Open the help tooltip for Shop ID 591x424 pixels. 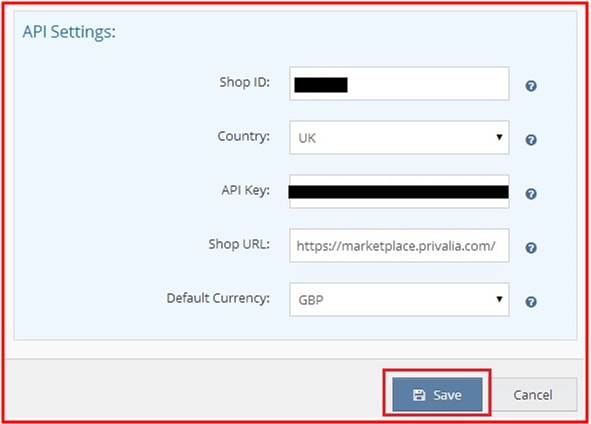[531, 86]
